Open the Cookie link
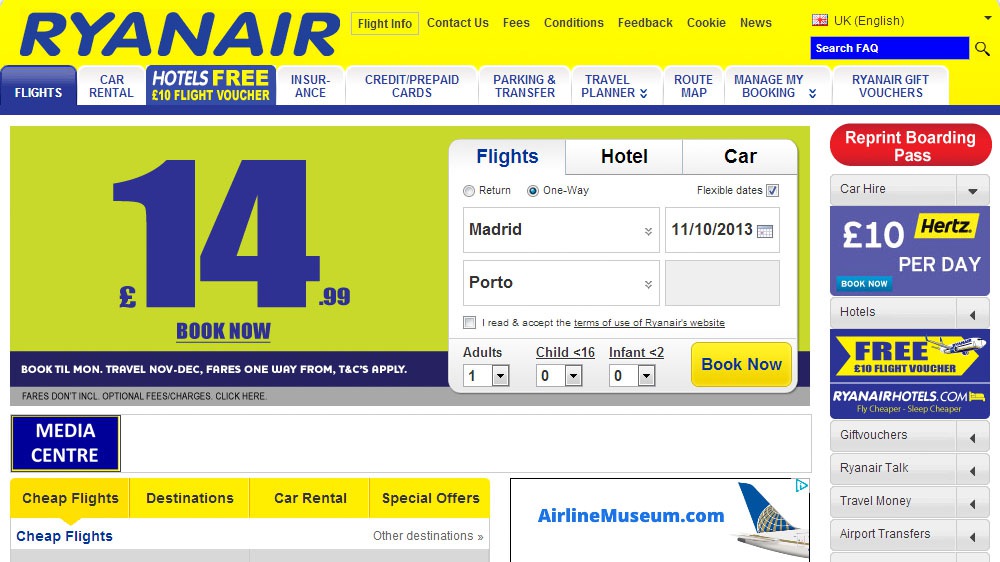1000x562 pixels. point(706,23)
